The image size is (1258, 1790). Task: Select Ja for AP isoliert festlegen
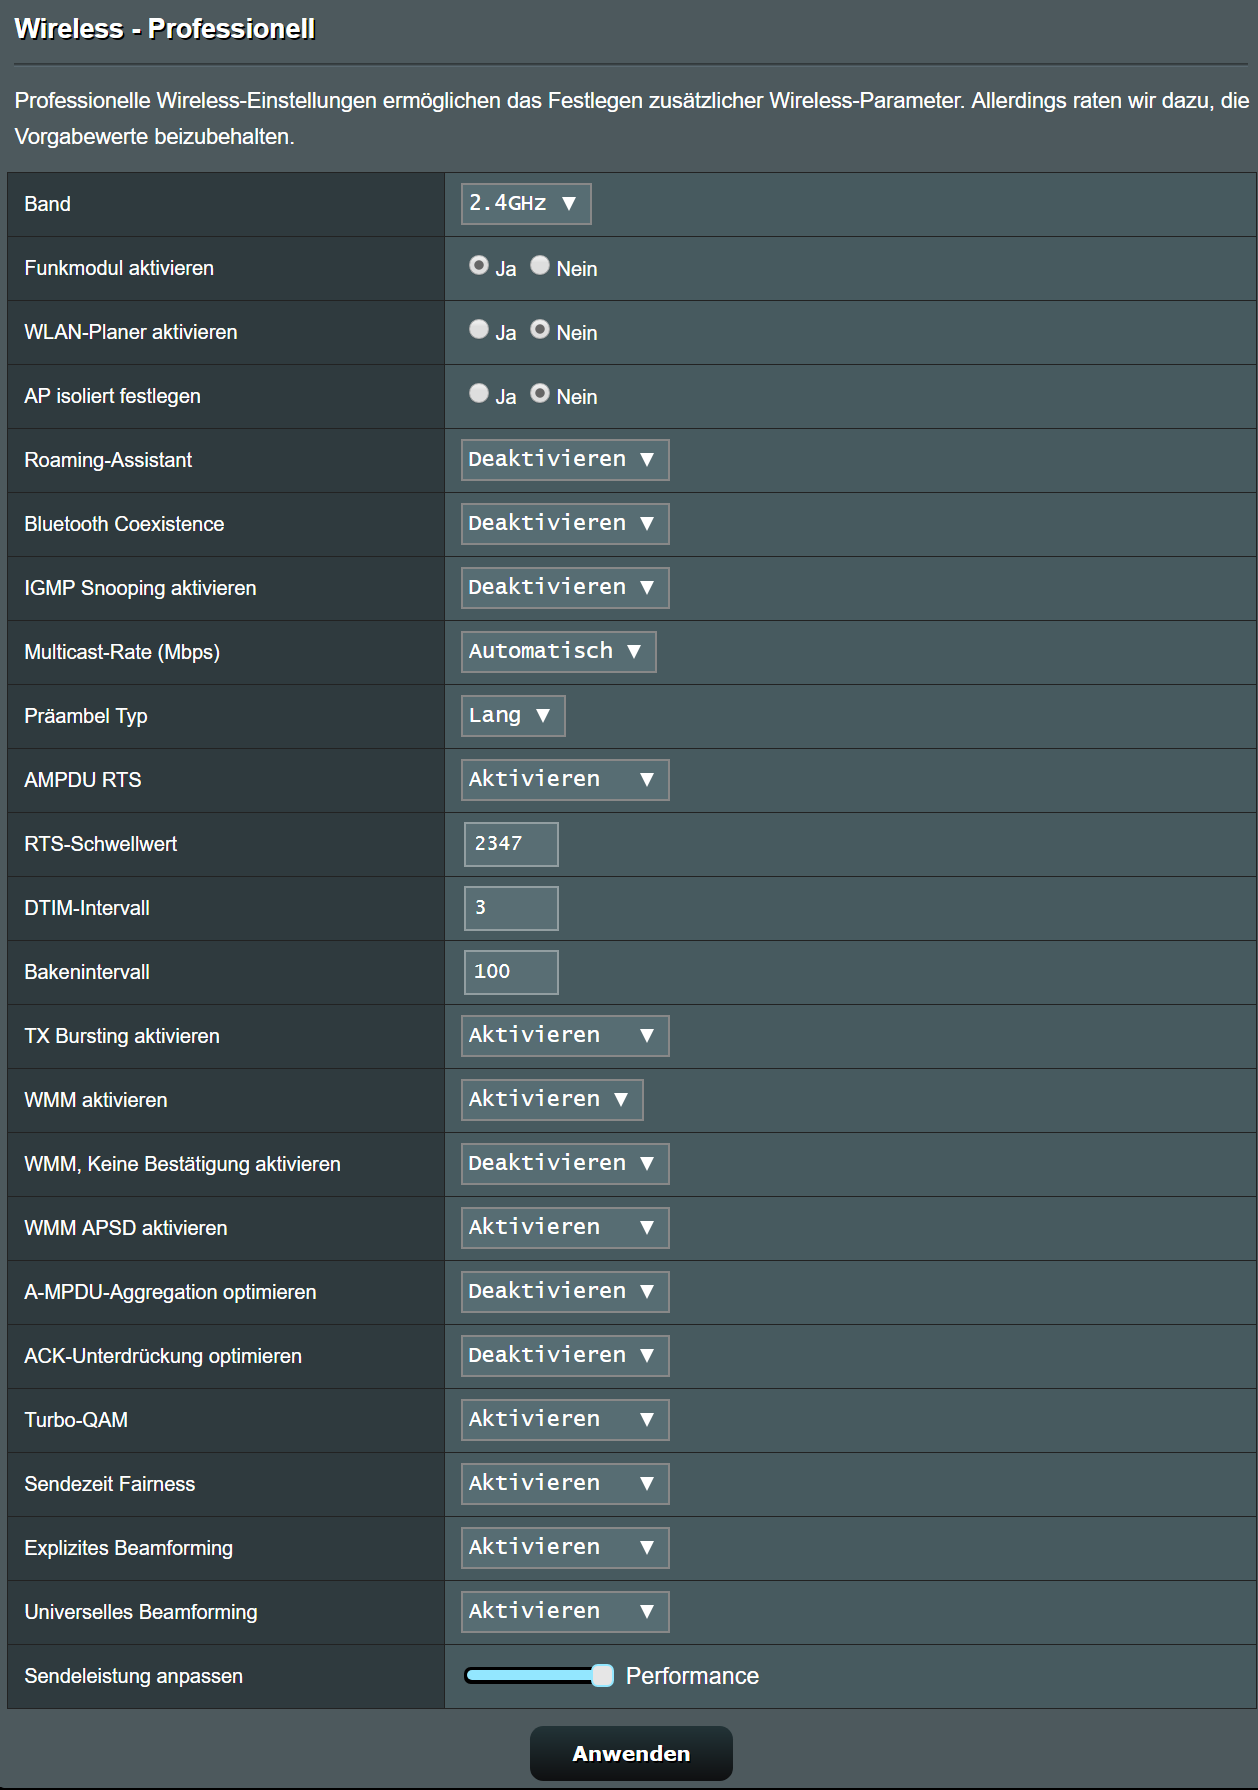pyautogui.click(x=479, y=394)
